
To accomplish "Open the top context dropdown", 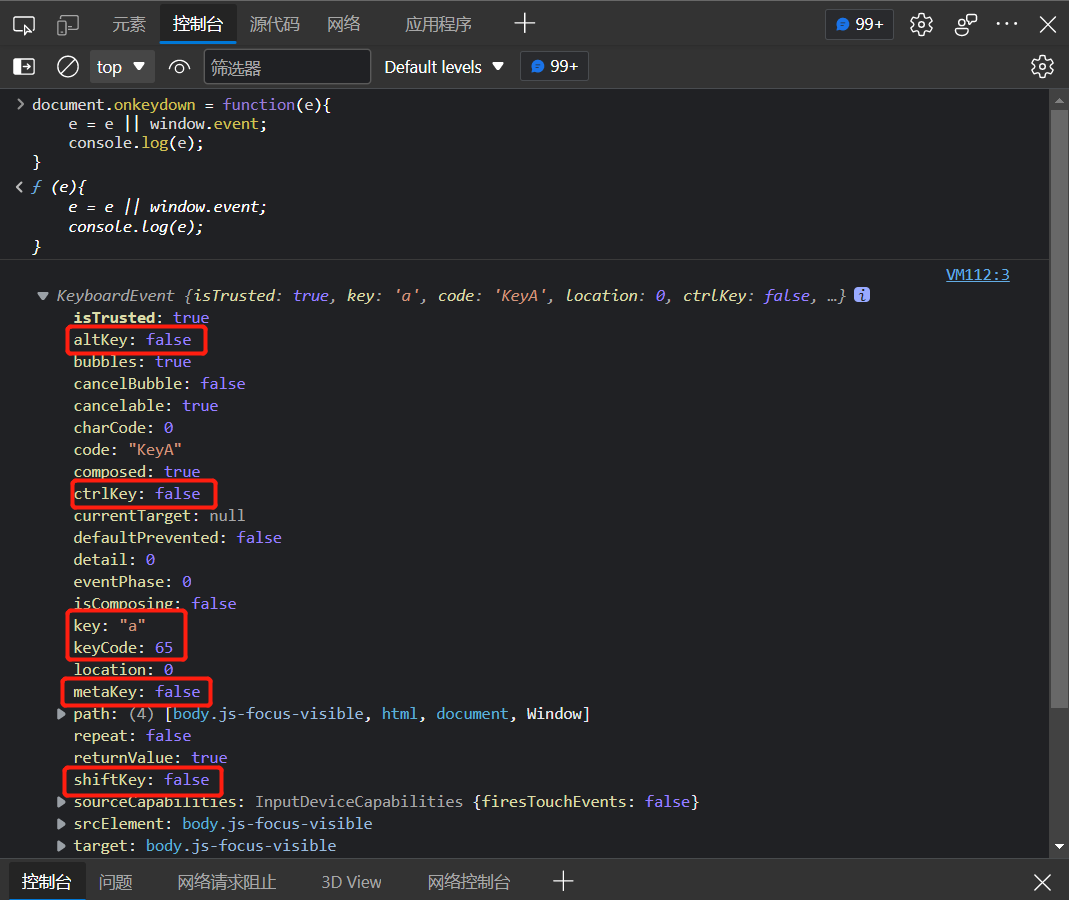I will click(x=121, y=67).
